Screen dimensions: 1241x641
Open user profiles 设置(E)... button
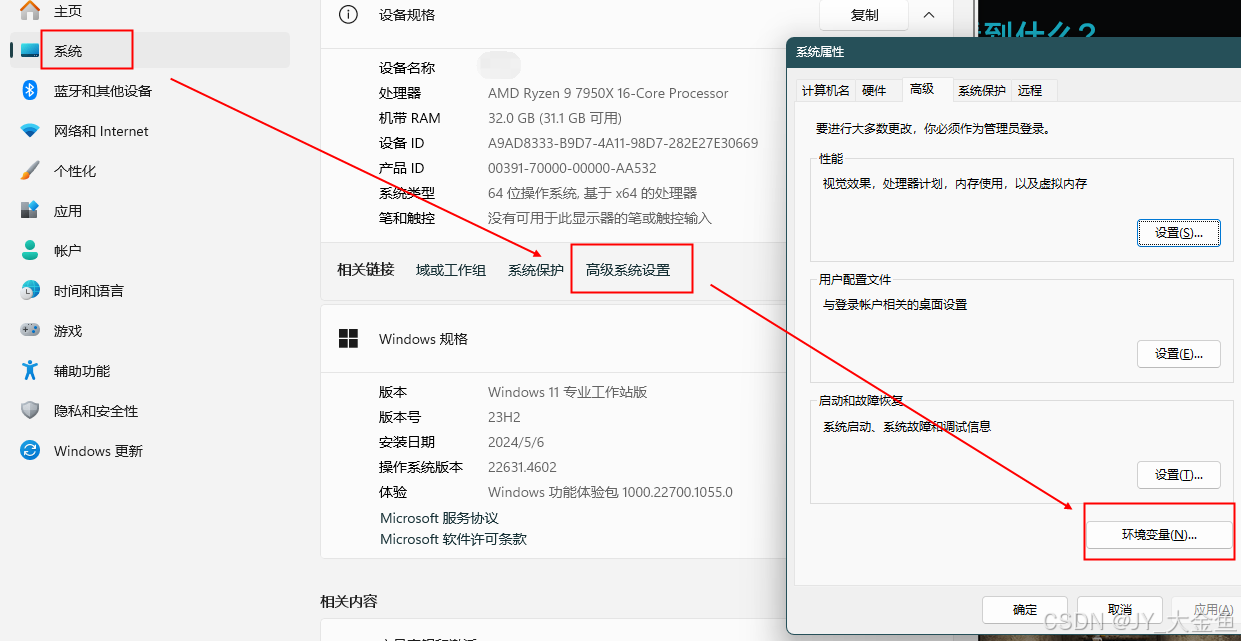(1179, 353)
